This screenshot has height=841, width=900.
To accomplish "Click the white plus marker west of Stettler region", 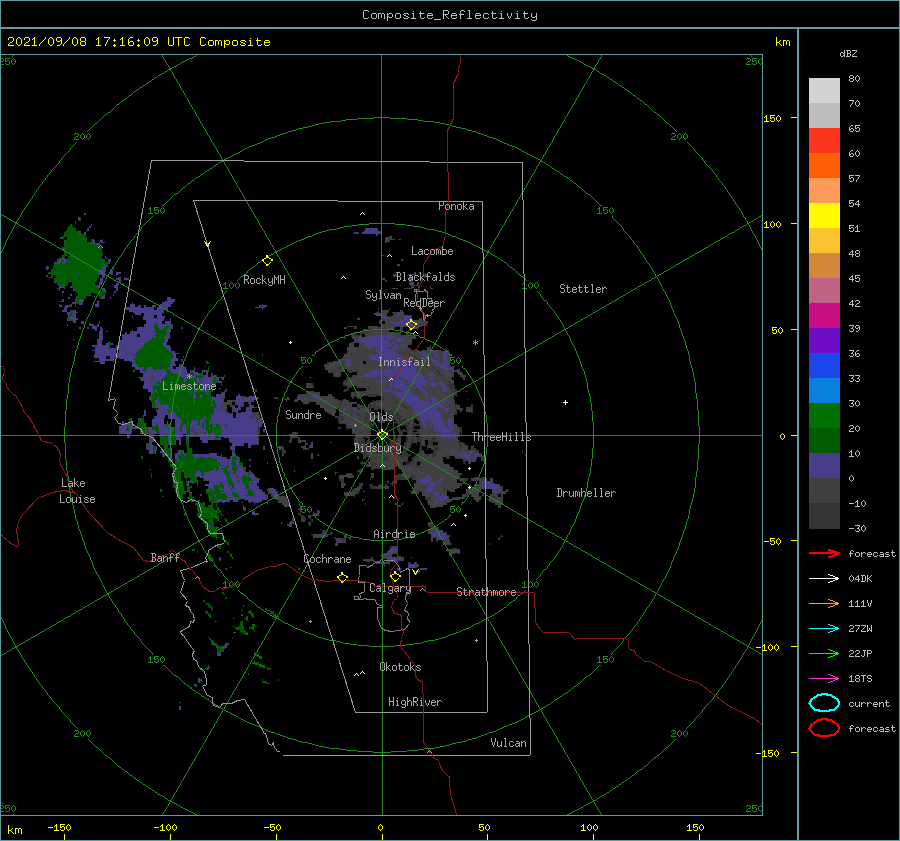I will pos(565,402).
